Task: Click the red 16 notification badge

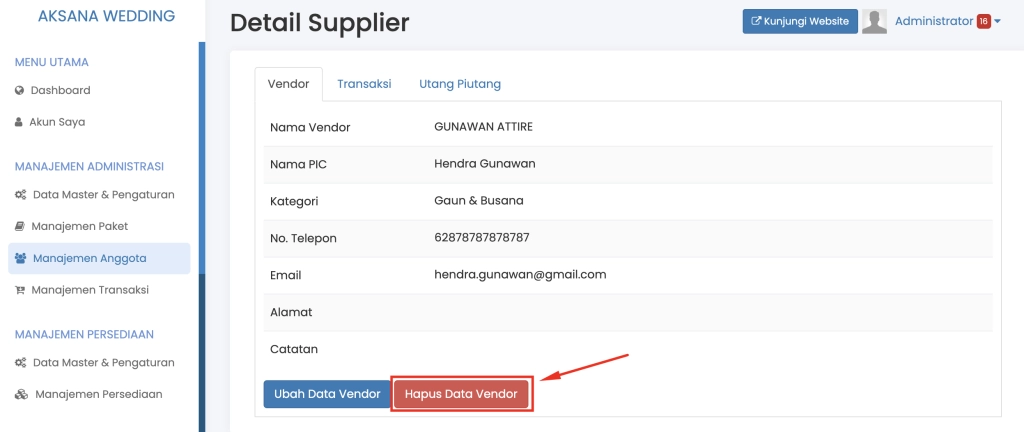Action: (984, 22)
